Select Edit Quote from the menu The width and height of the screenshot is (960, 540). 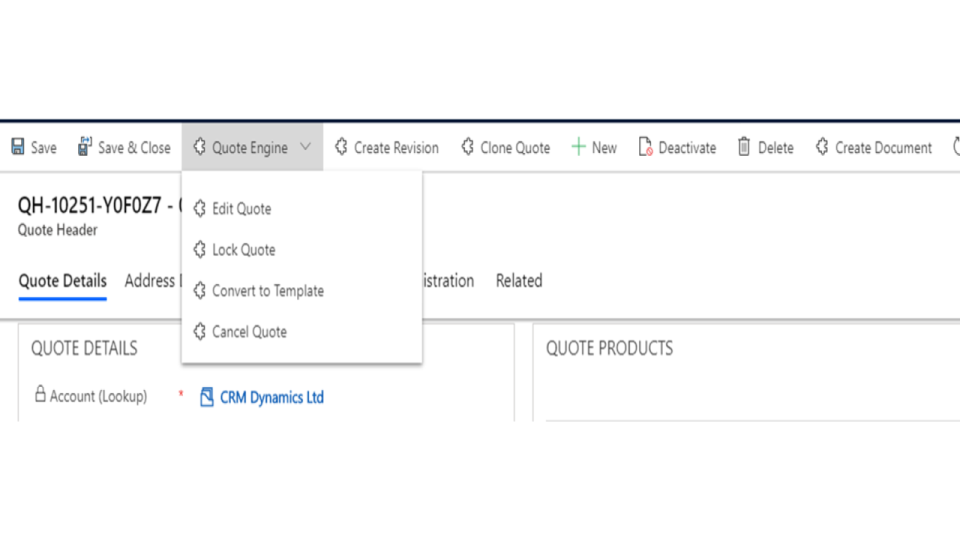coord(241,209)
